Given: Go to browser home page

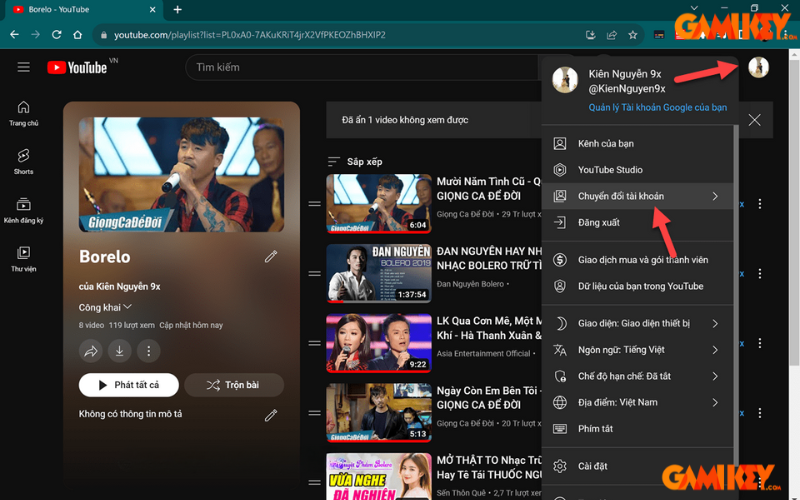Looking at the screenshot, I should pyautogui.click(x=78, y=35).
